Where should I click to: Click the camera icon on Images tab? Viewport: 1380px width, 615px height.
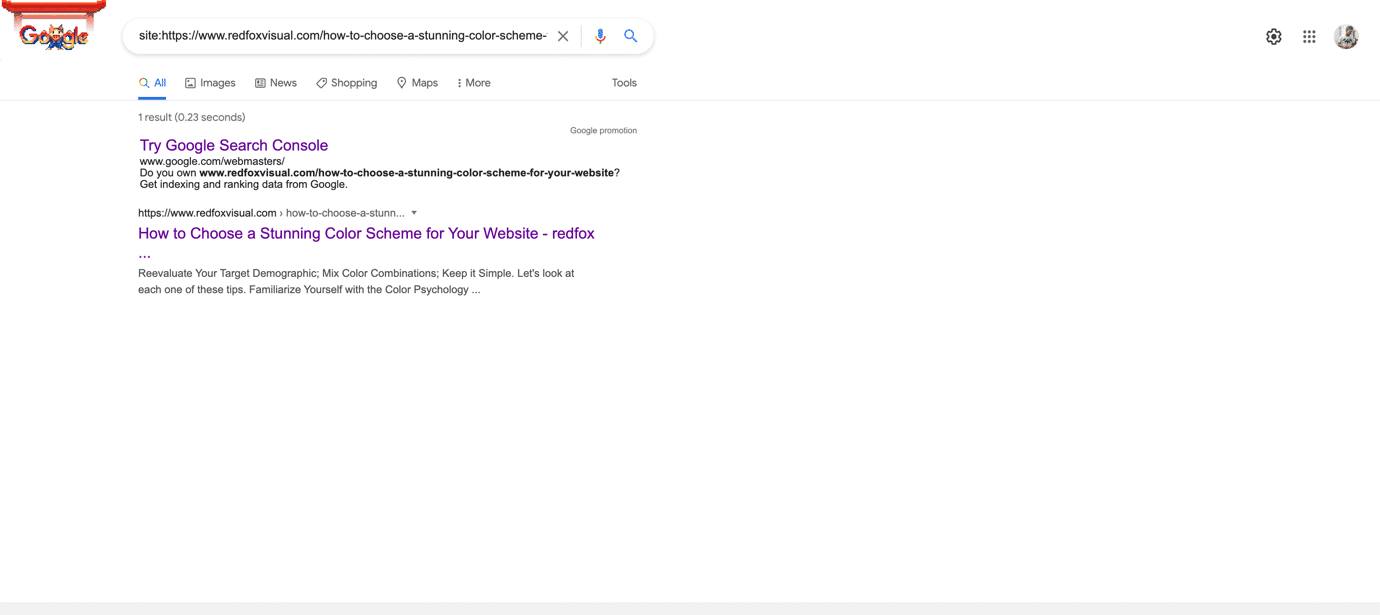coord(190,82)
